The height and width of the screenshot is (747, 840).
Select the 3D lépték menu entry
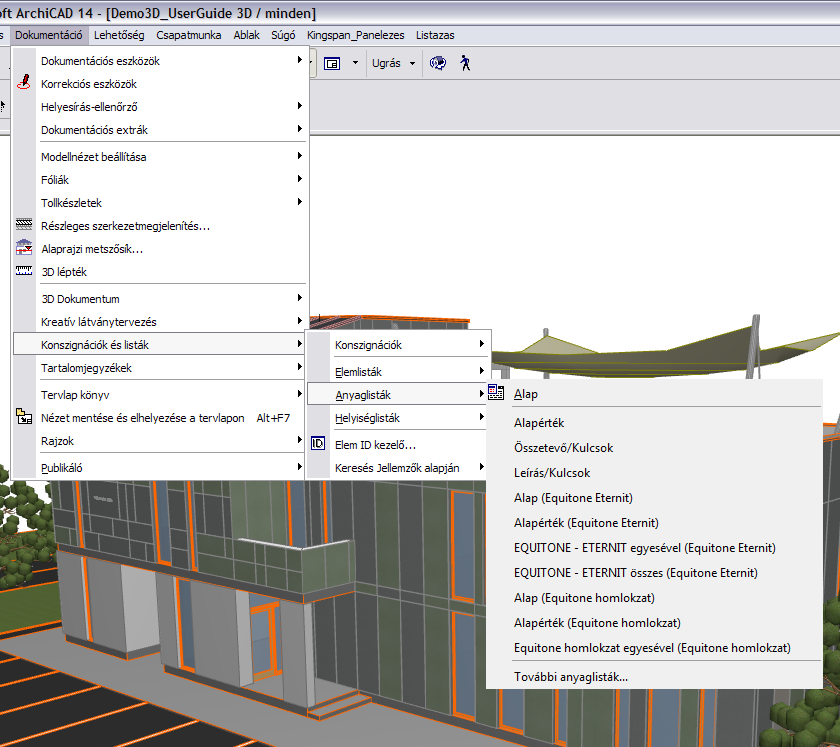click(159, 272)
